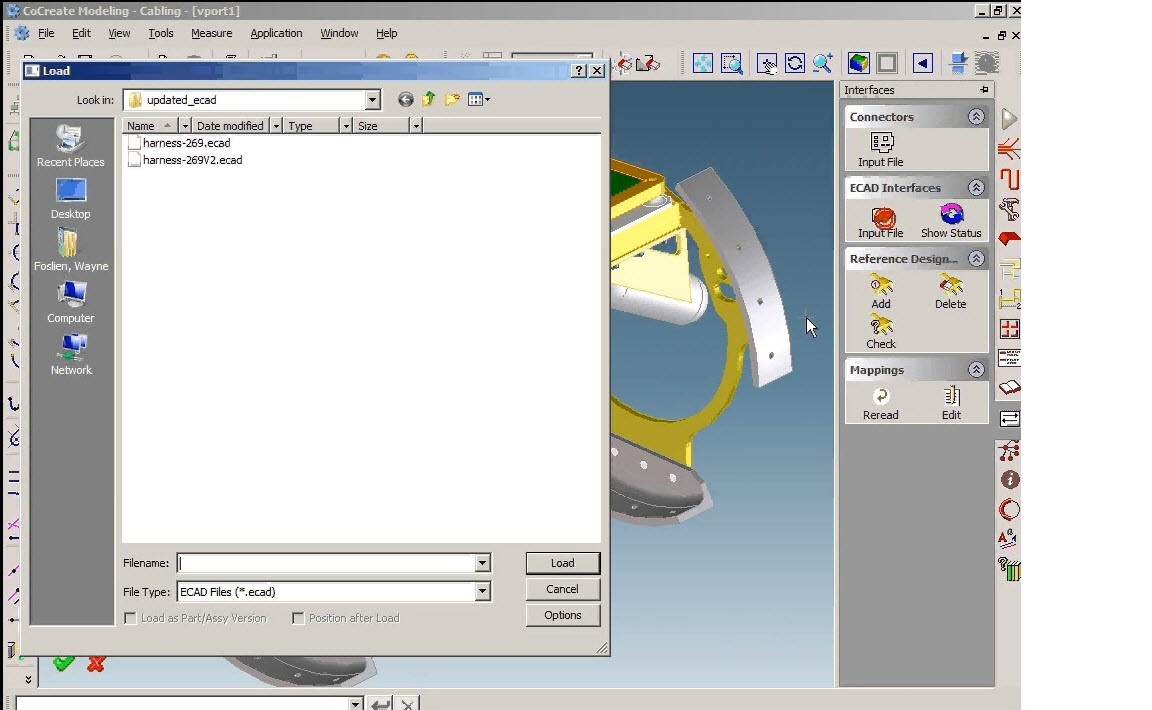
Task: Open the Name column filter arrow
Action: pyautogui.click(x=185, y=126)
